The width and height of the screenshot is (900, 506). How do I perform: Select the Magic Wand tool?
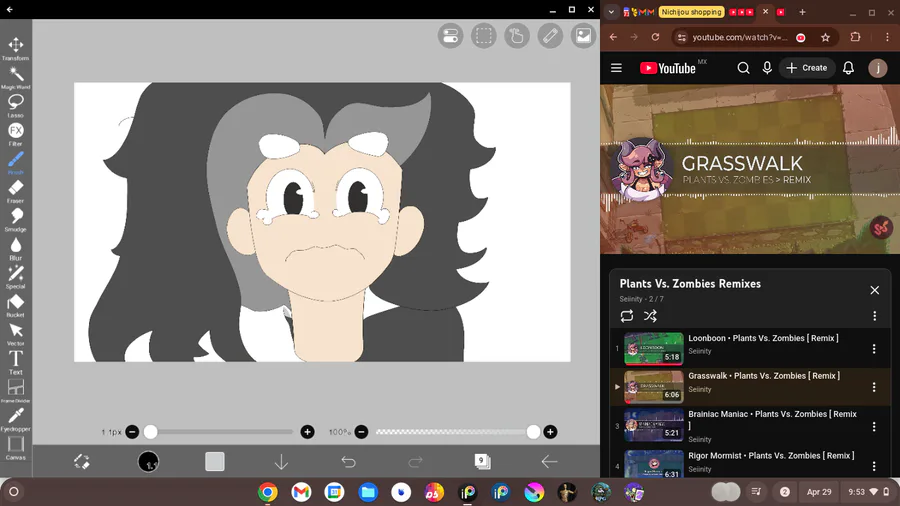coord(15,77)
